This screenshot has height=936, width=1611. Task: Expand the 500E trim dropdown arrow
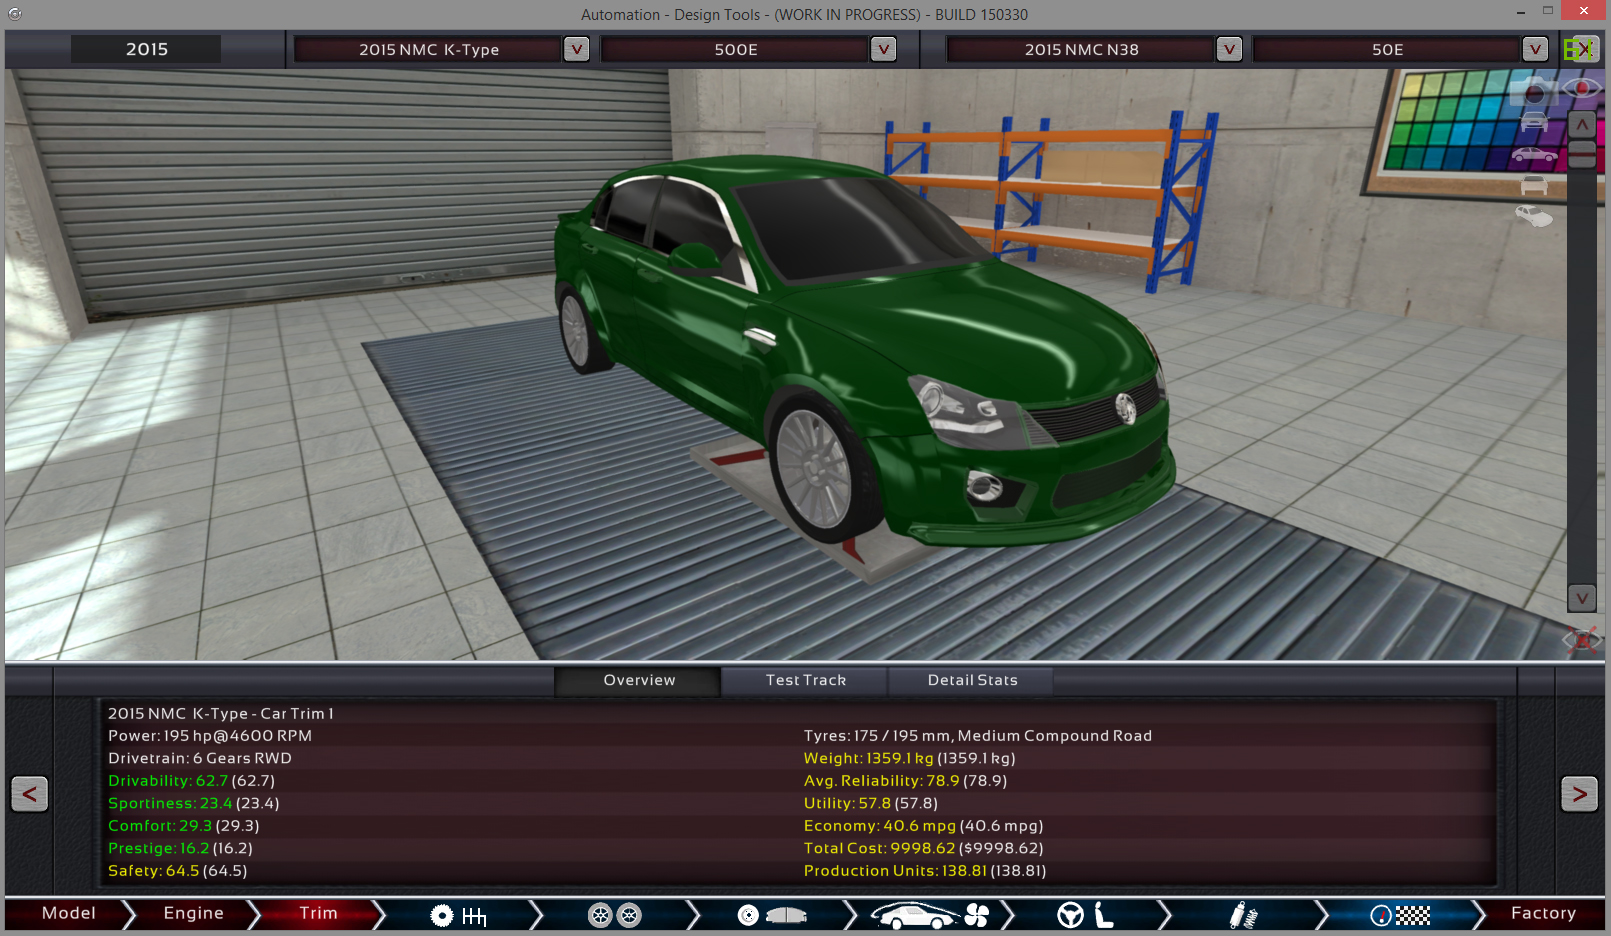coord(883,49)
